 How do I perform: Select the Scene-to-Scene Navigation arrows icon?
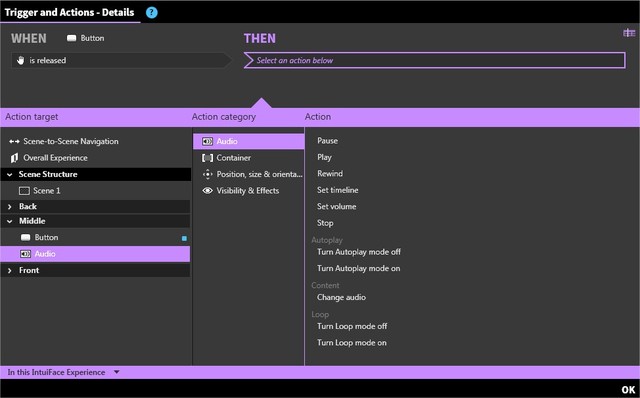coord(14,141)
